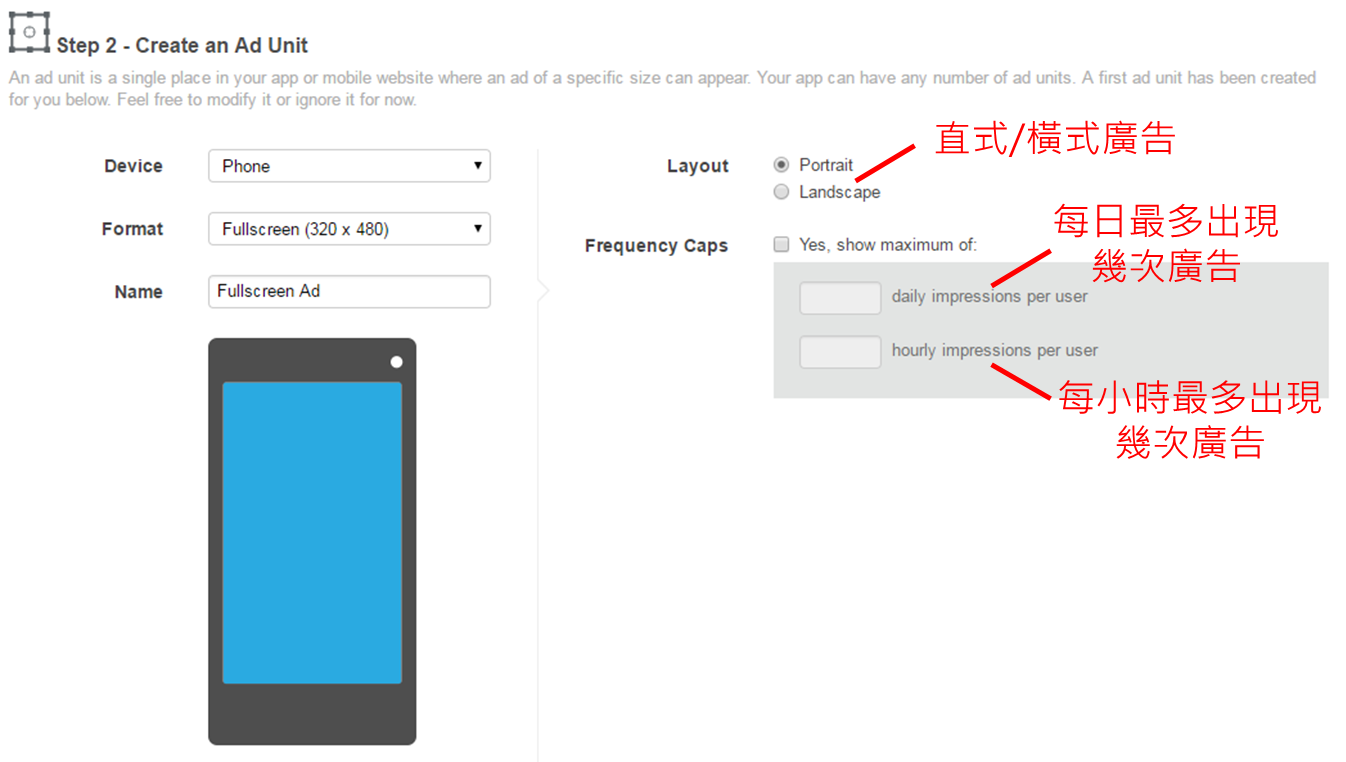
Task: Click the hourly impressions per user field
Action: point(840,351)
